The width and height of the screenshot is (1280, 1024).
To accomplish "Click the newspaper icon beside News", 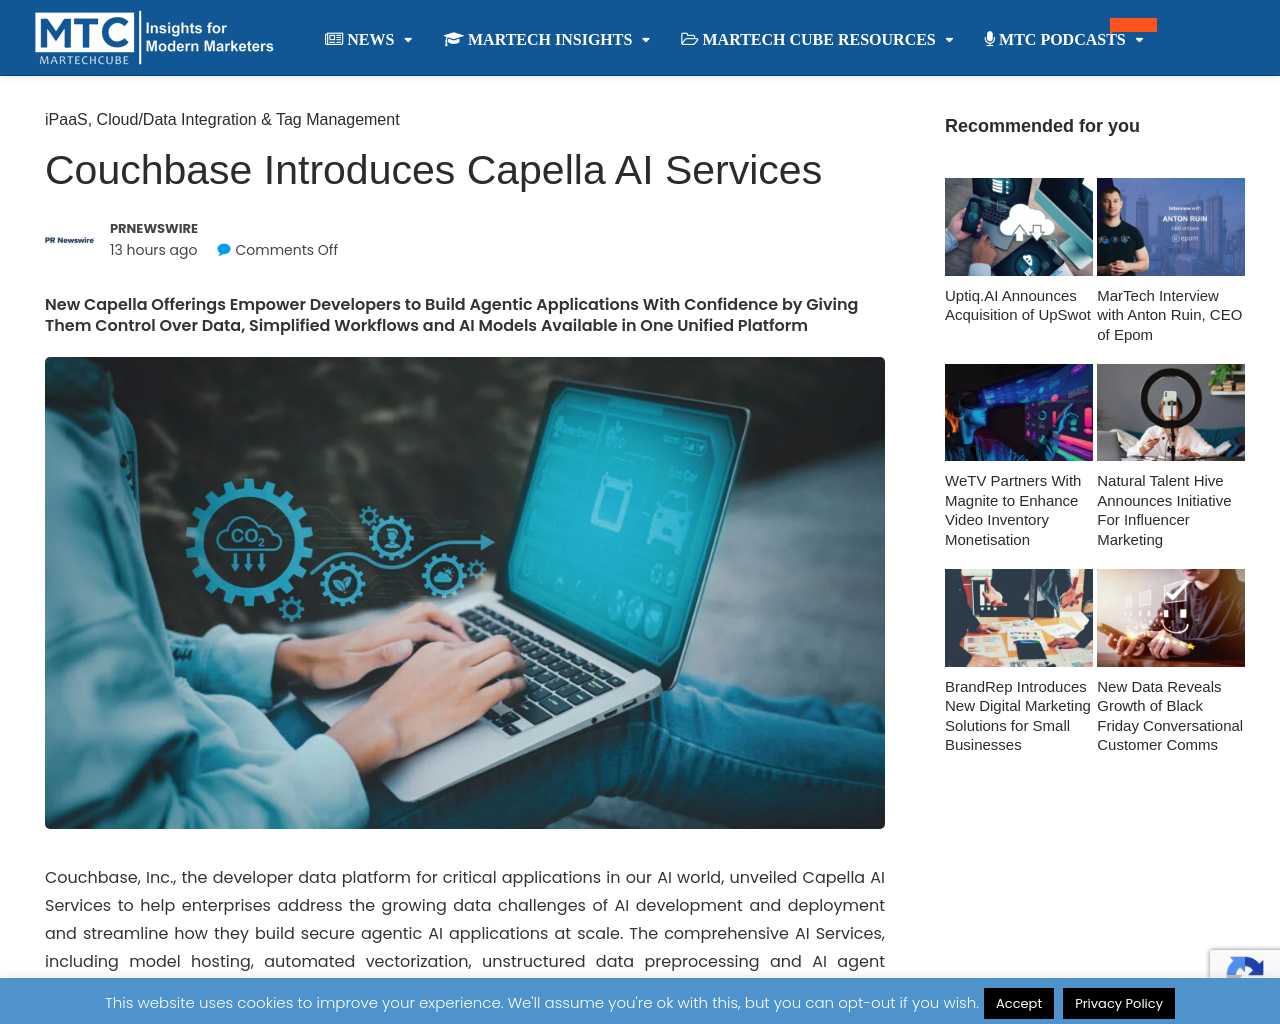I will pyautogui.click(x=334, y=39).
